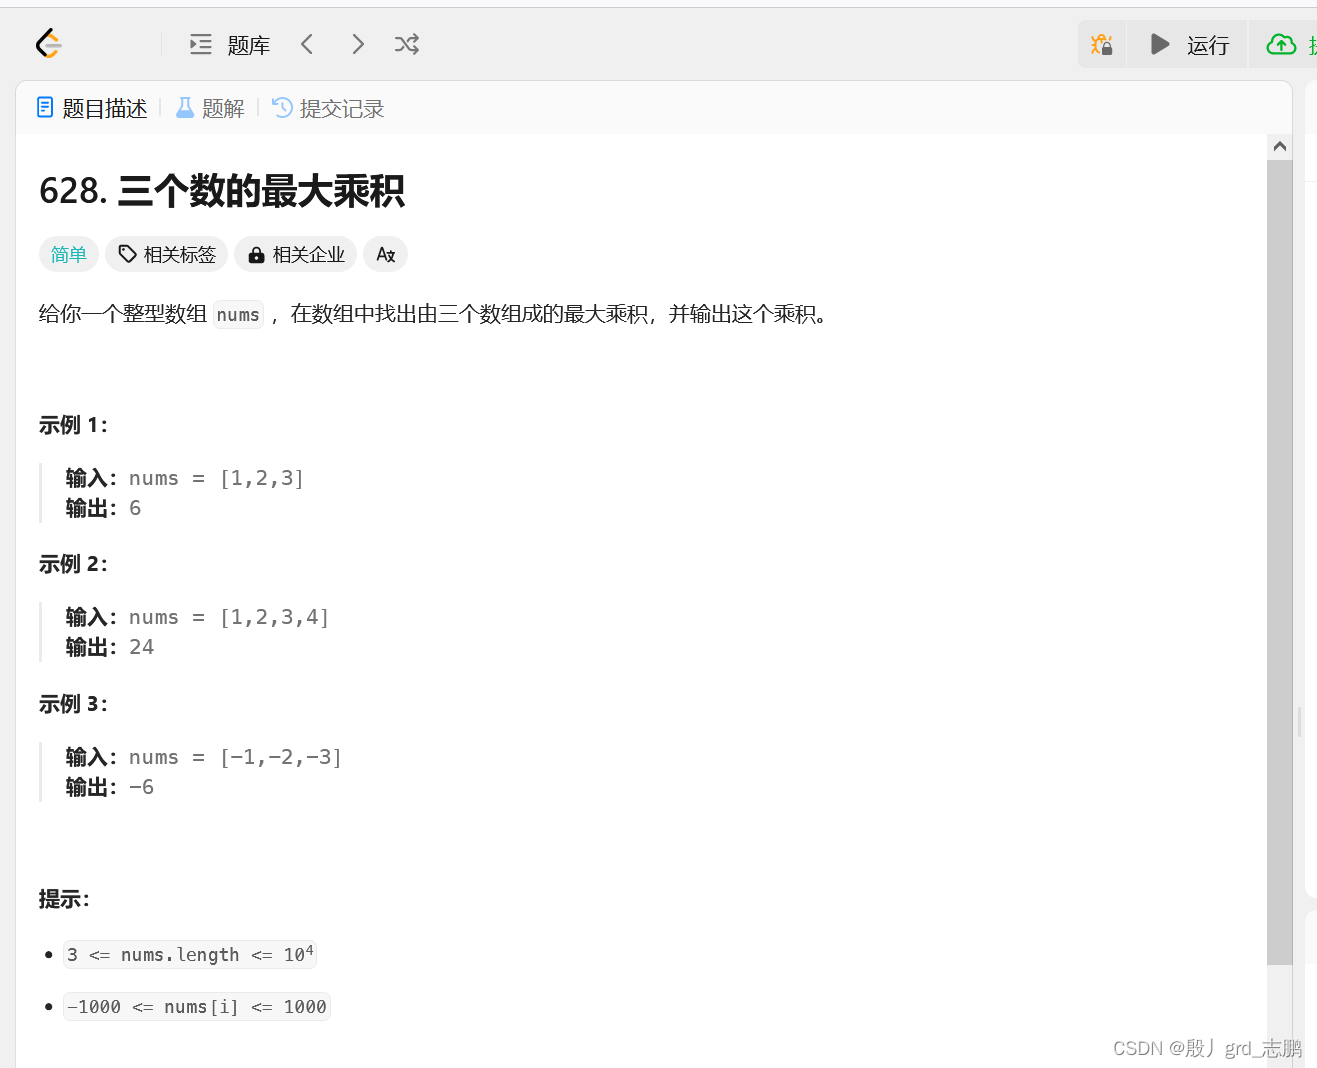This screenshot has width=1317, height=1068.
Task: Click the inline code word nums
Action: pyautogui.click(x=238, y=315)
